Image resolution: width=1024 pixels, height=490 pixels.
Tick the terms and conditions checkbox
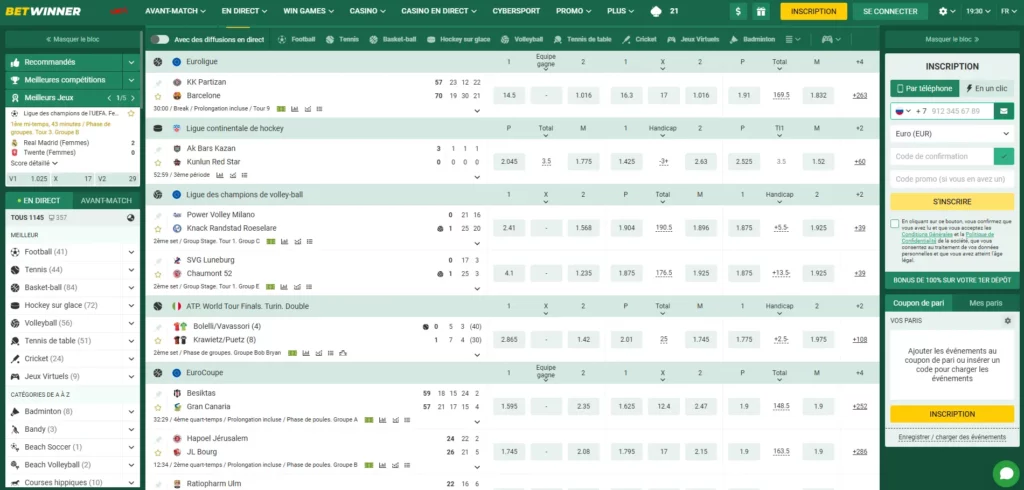895,223
